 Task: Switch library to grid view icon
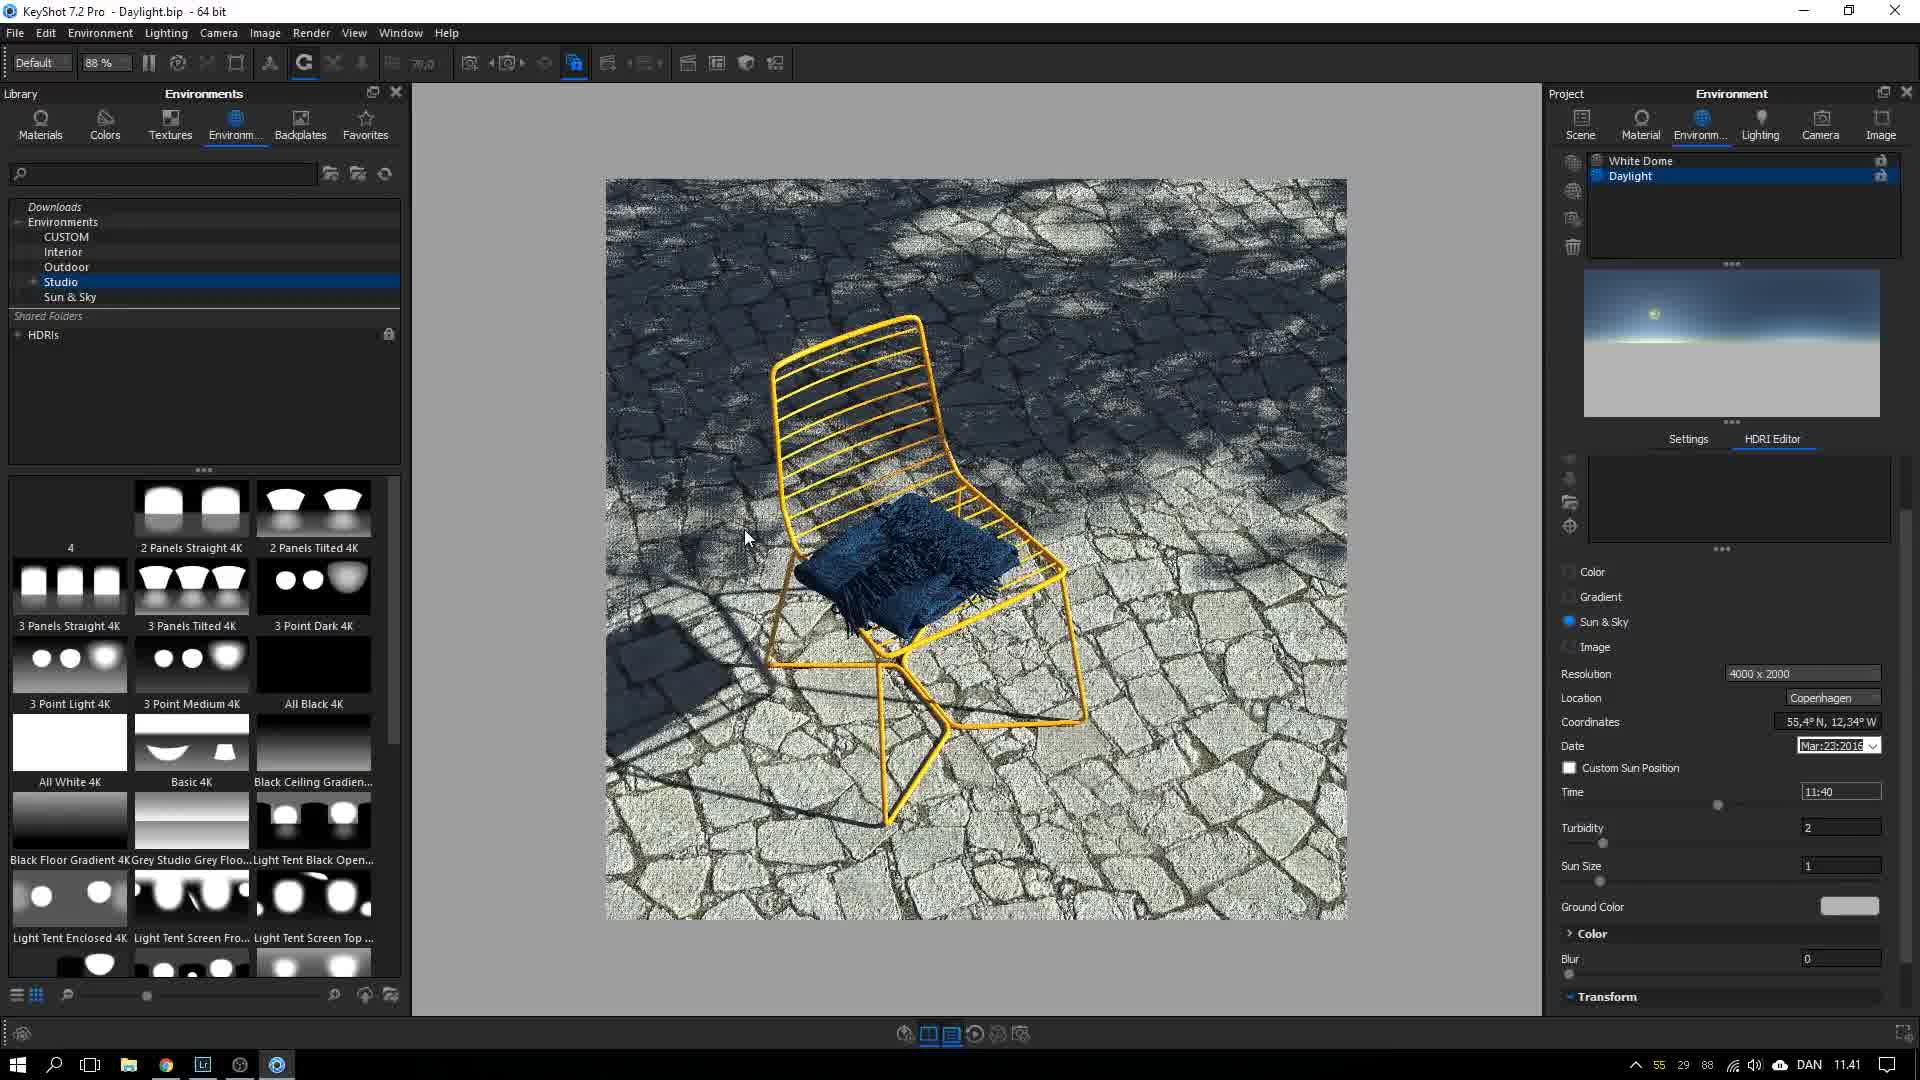pyautogui.click(x=36, y=995)
